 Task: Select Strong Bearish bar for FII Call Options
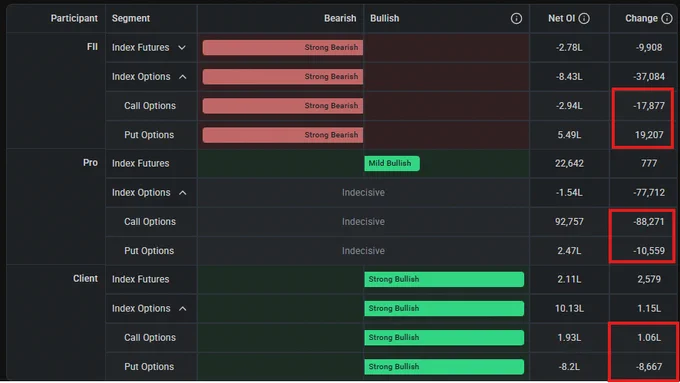pyautogui.click(x=283, y=105)
